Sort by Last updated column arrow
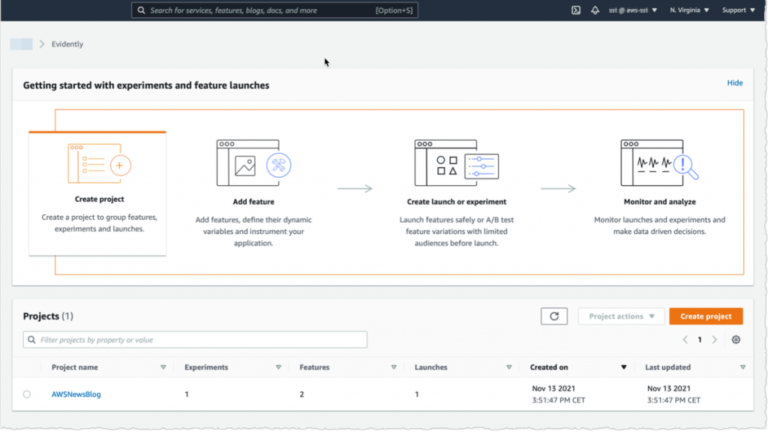This screenshot has width=768, height=432. pyautogui.click(x=743, y=367)
